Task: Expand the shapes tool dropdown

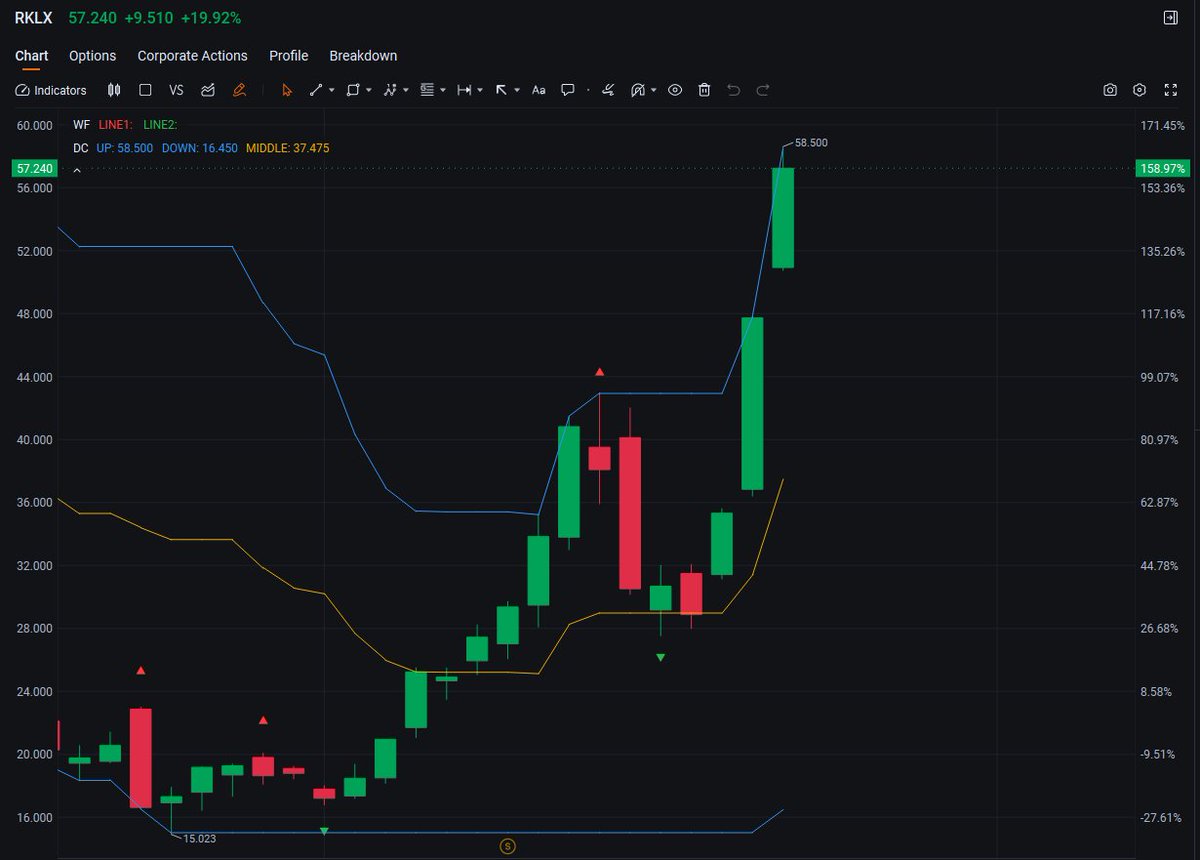Action: pyautogui.click(x=368, y=90)
